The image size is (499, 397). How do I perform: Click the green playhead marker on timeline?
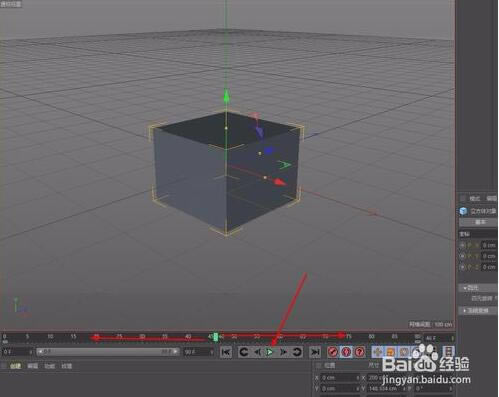[x=216, y=337]
